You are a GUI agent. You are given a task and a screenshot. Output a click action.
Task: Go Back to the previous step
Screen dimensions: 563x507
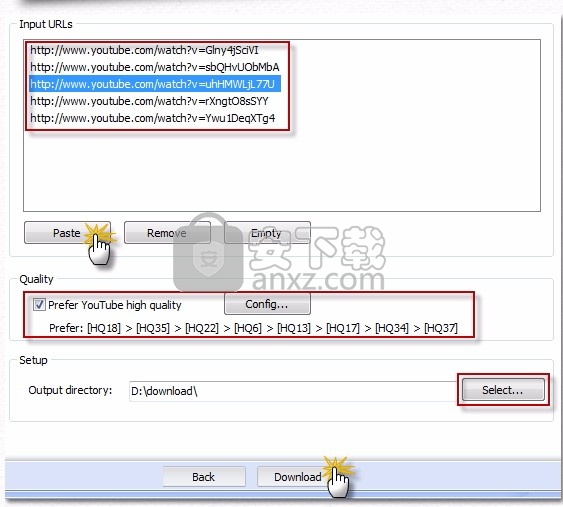204,476
